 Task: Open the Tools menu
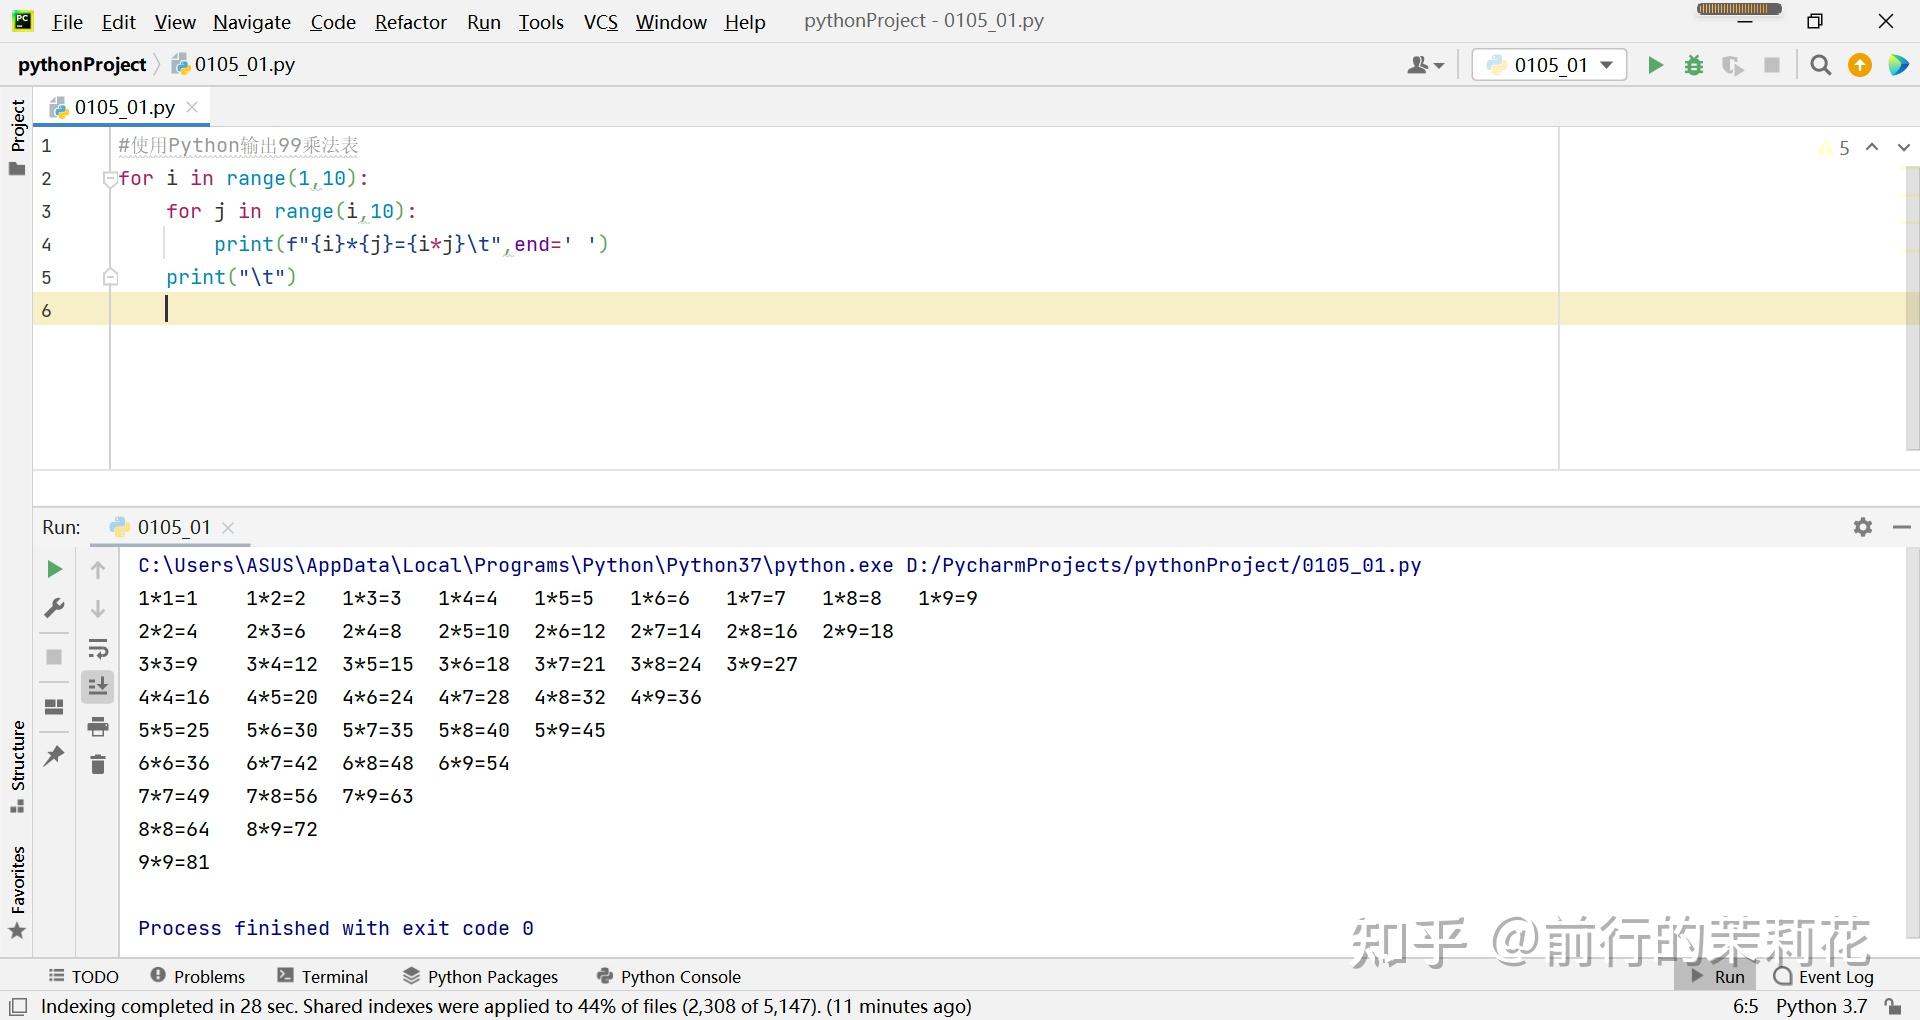541,21
